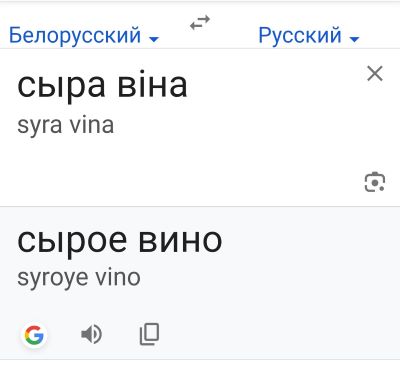This screenshot has height=369, width=400.
Task: Clear the entered text with the X
Action: tap(375, 73)
